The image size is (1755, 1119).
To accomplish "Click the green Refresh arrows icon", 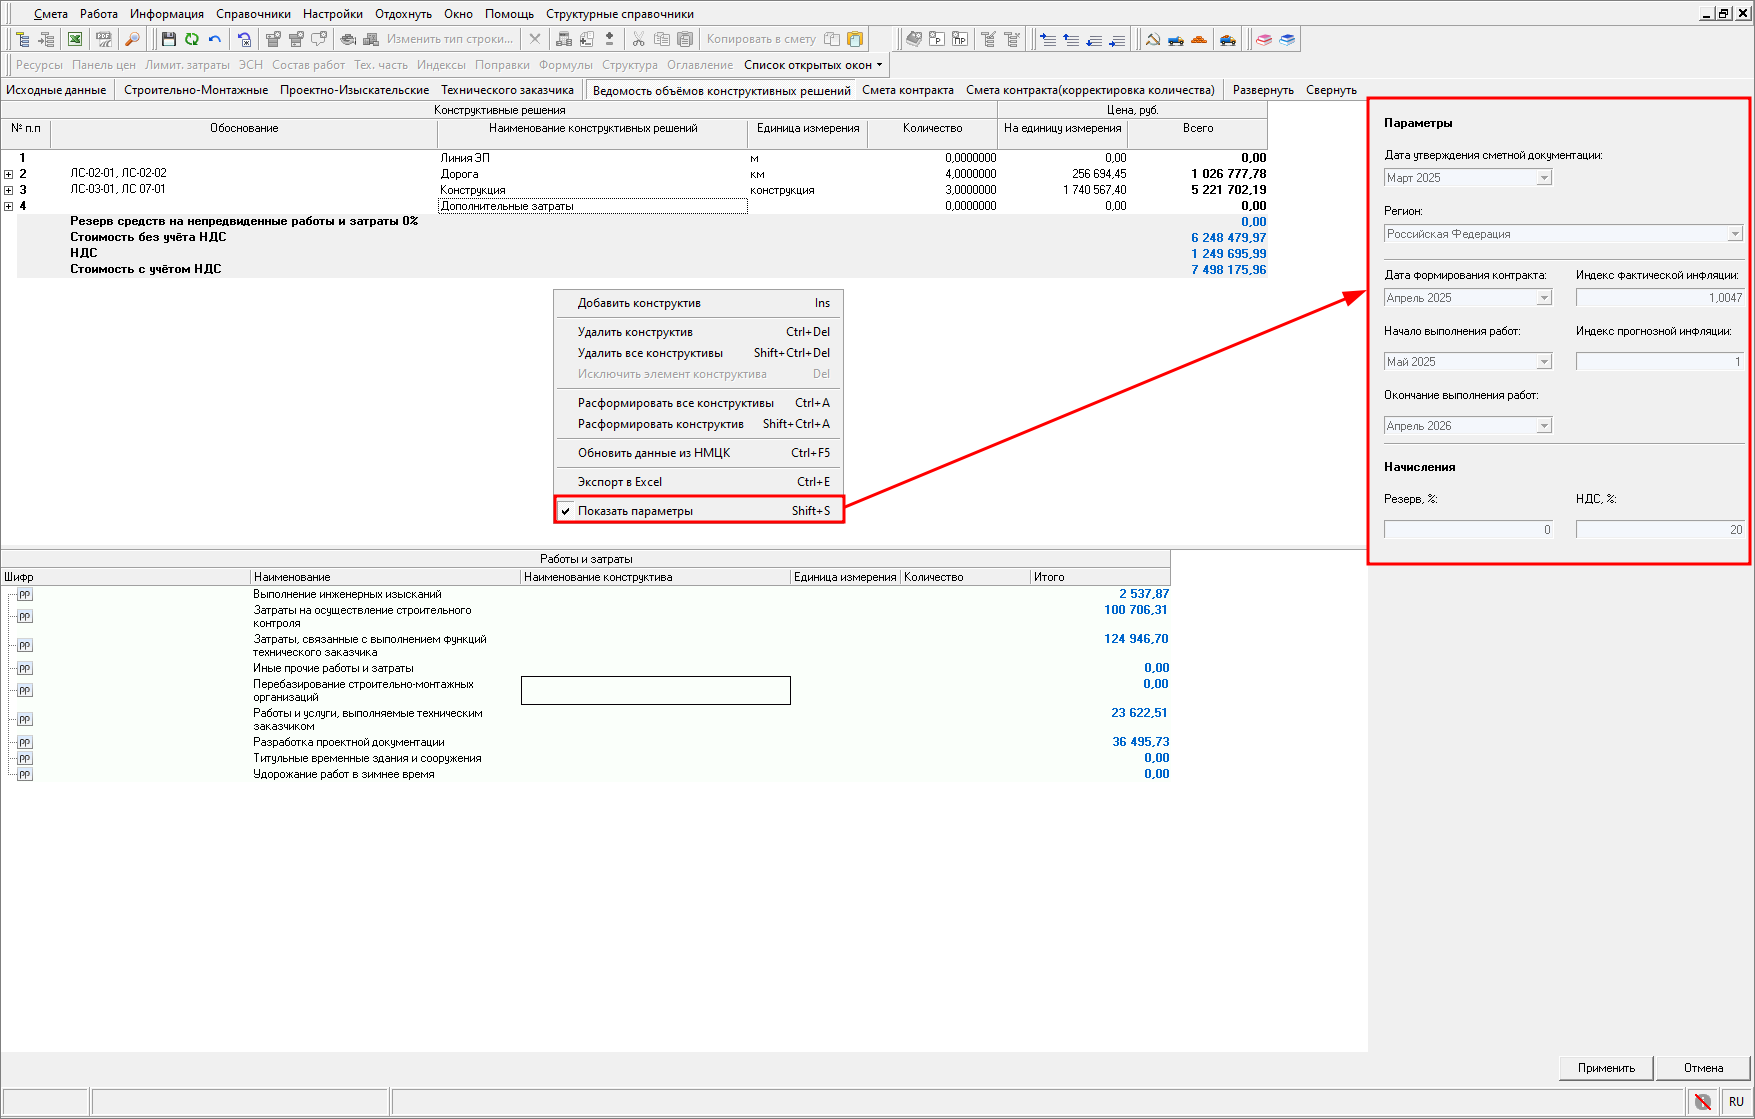I will tap(191, 39).
